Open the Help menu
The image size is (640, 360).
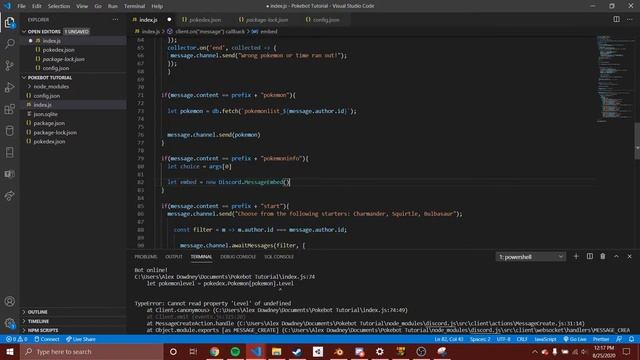pos(157,6)
